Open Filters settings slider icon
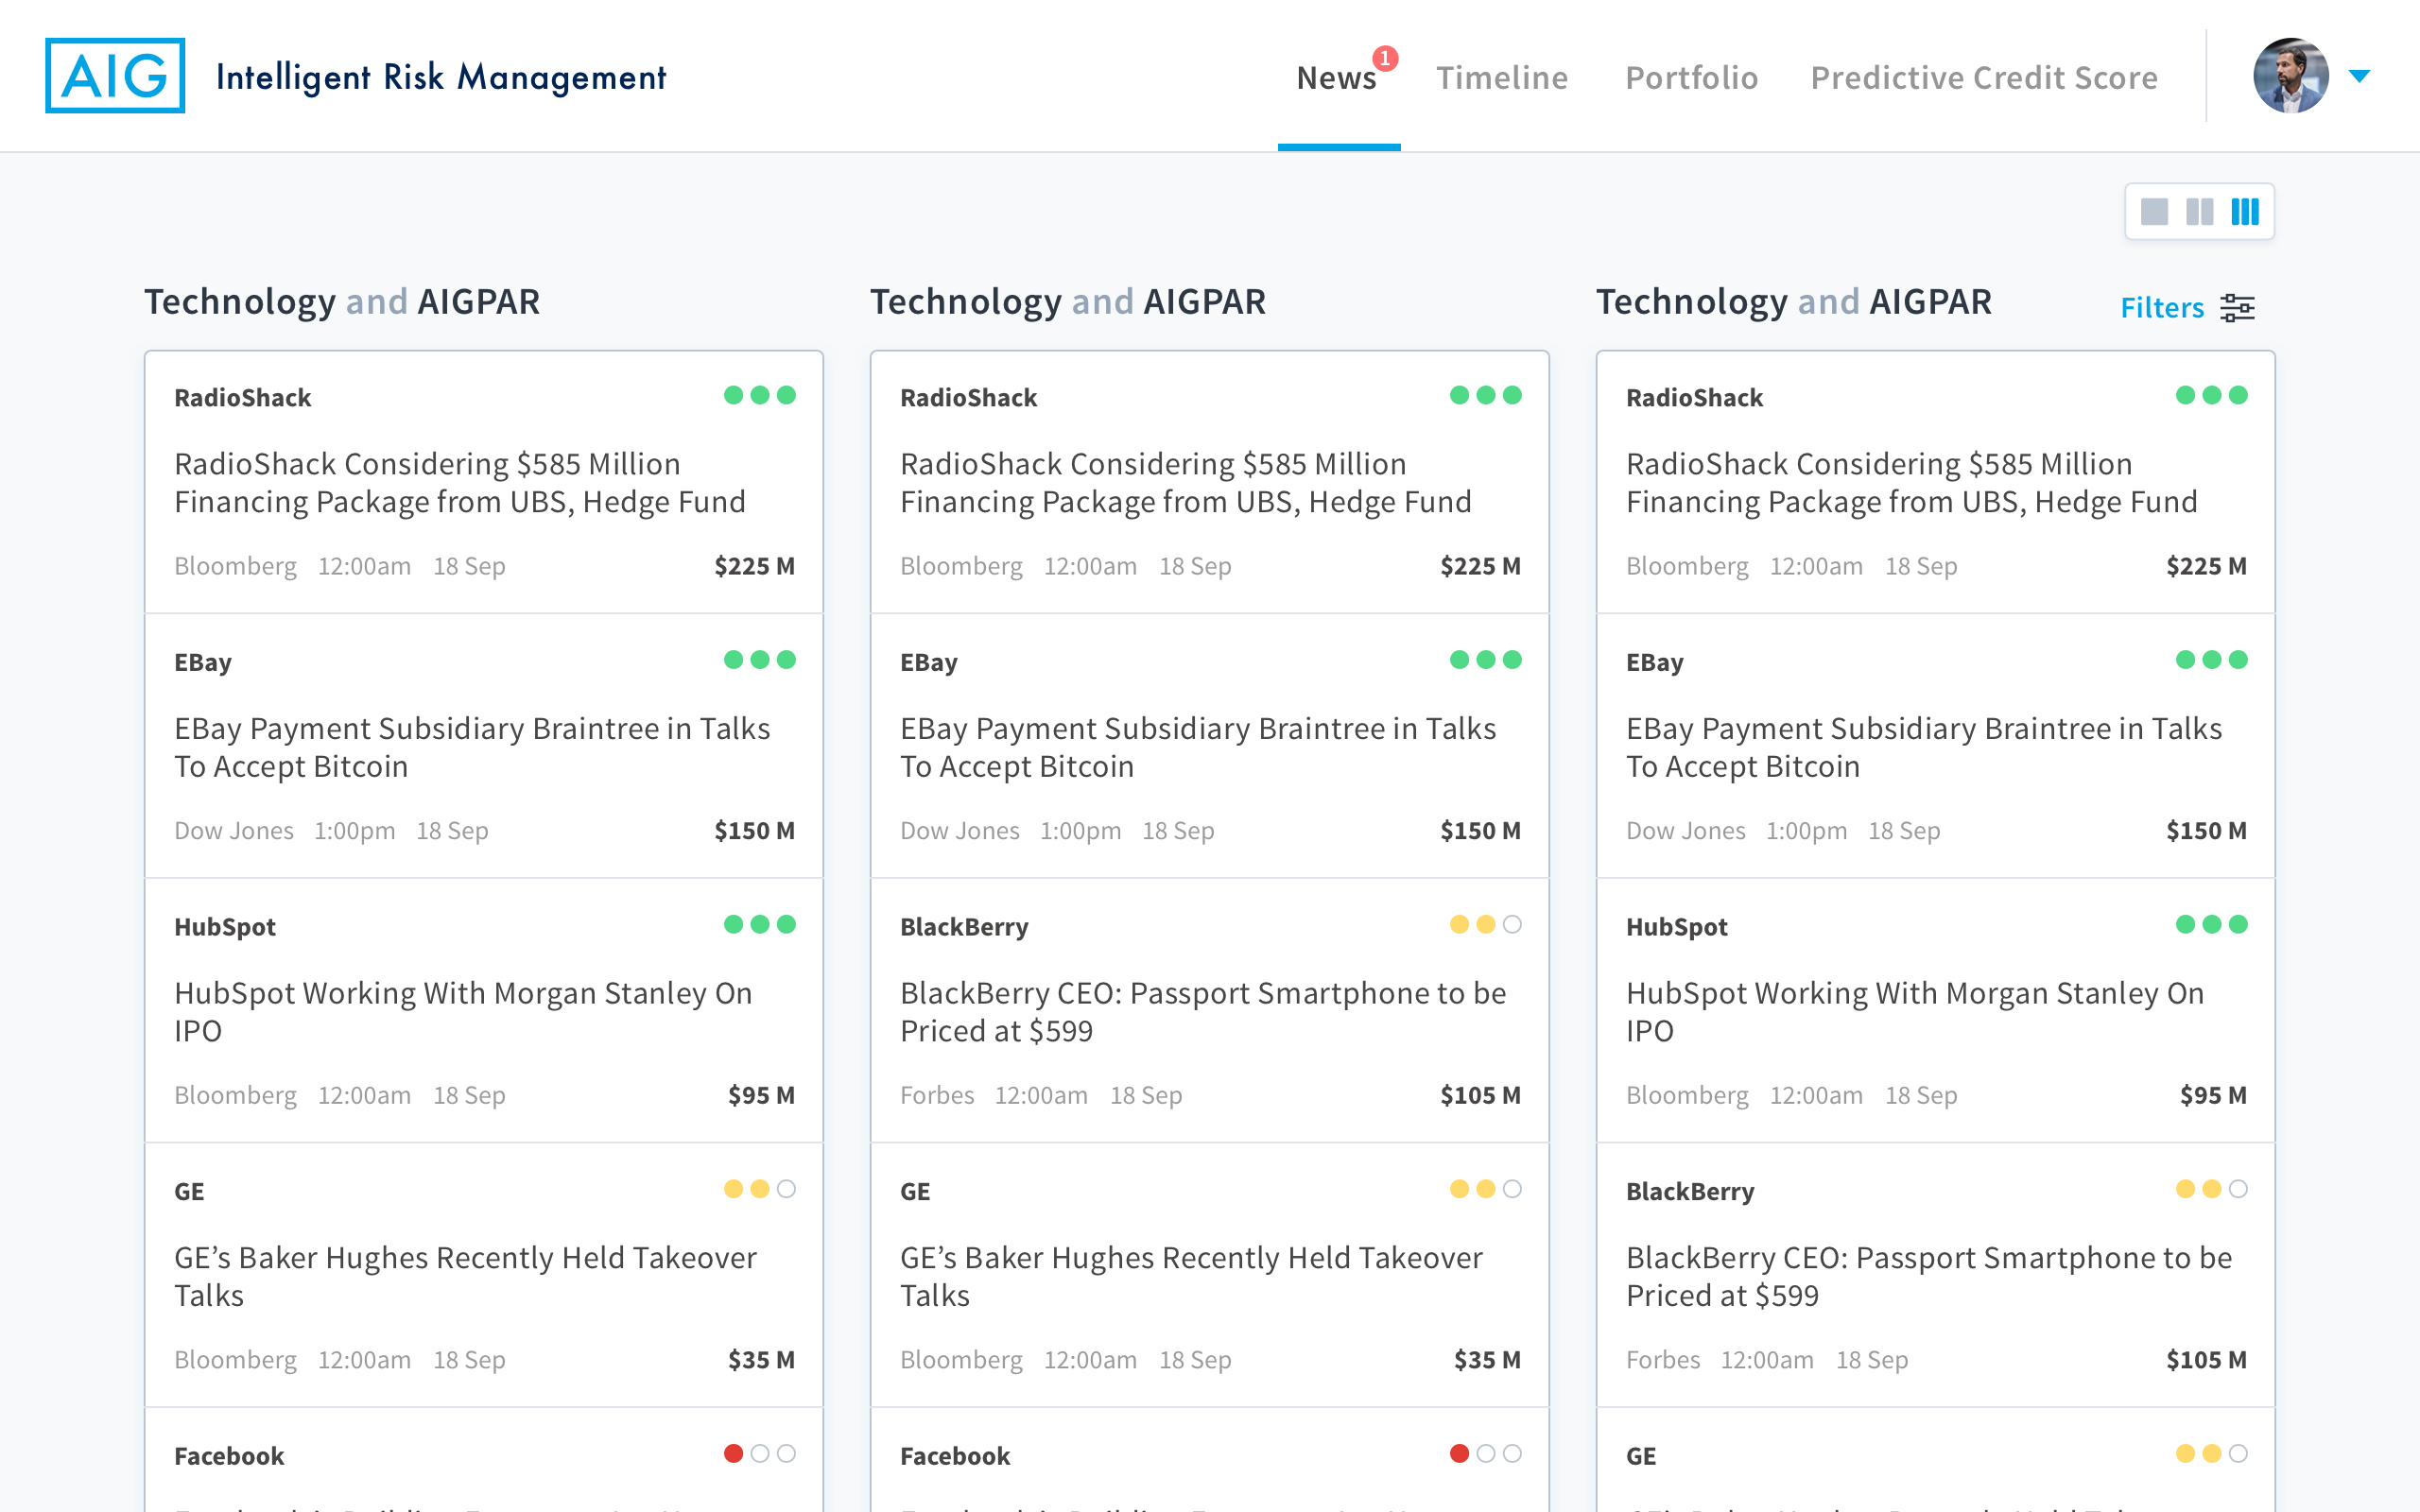This screenshot has width=2420, height=1512. (x=2237, y=308)
